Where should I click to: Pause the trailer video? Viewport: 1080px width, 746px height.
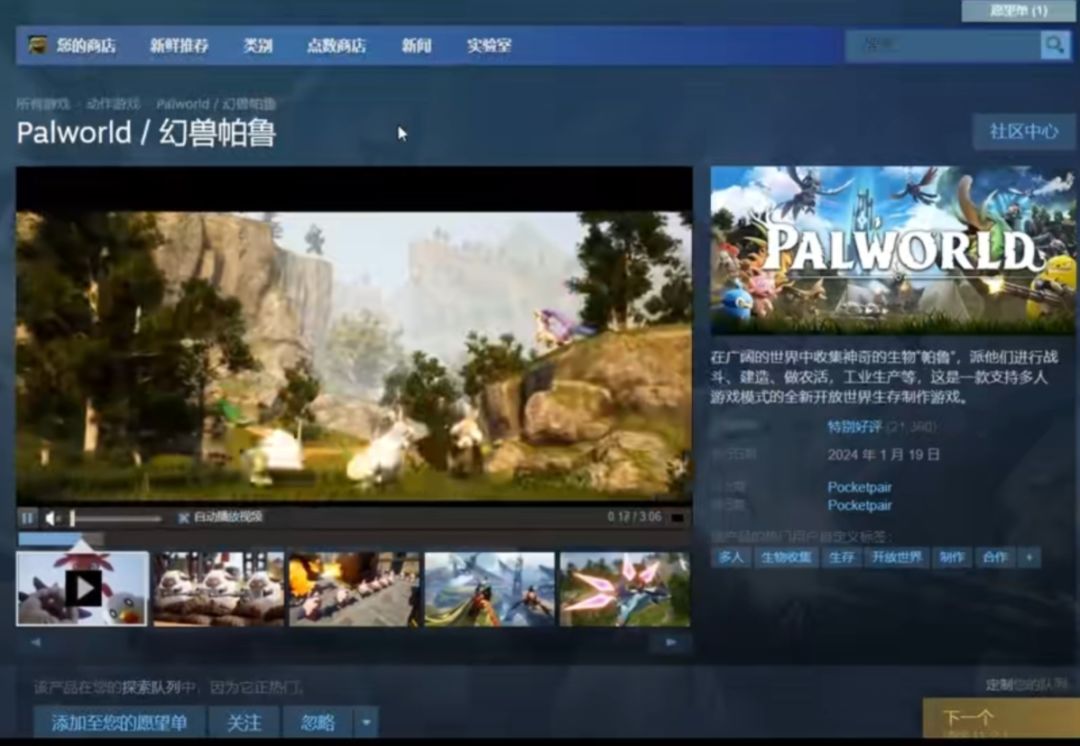click(x=28, y=517)
